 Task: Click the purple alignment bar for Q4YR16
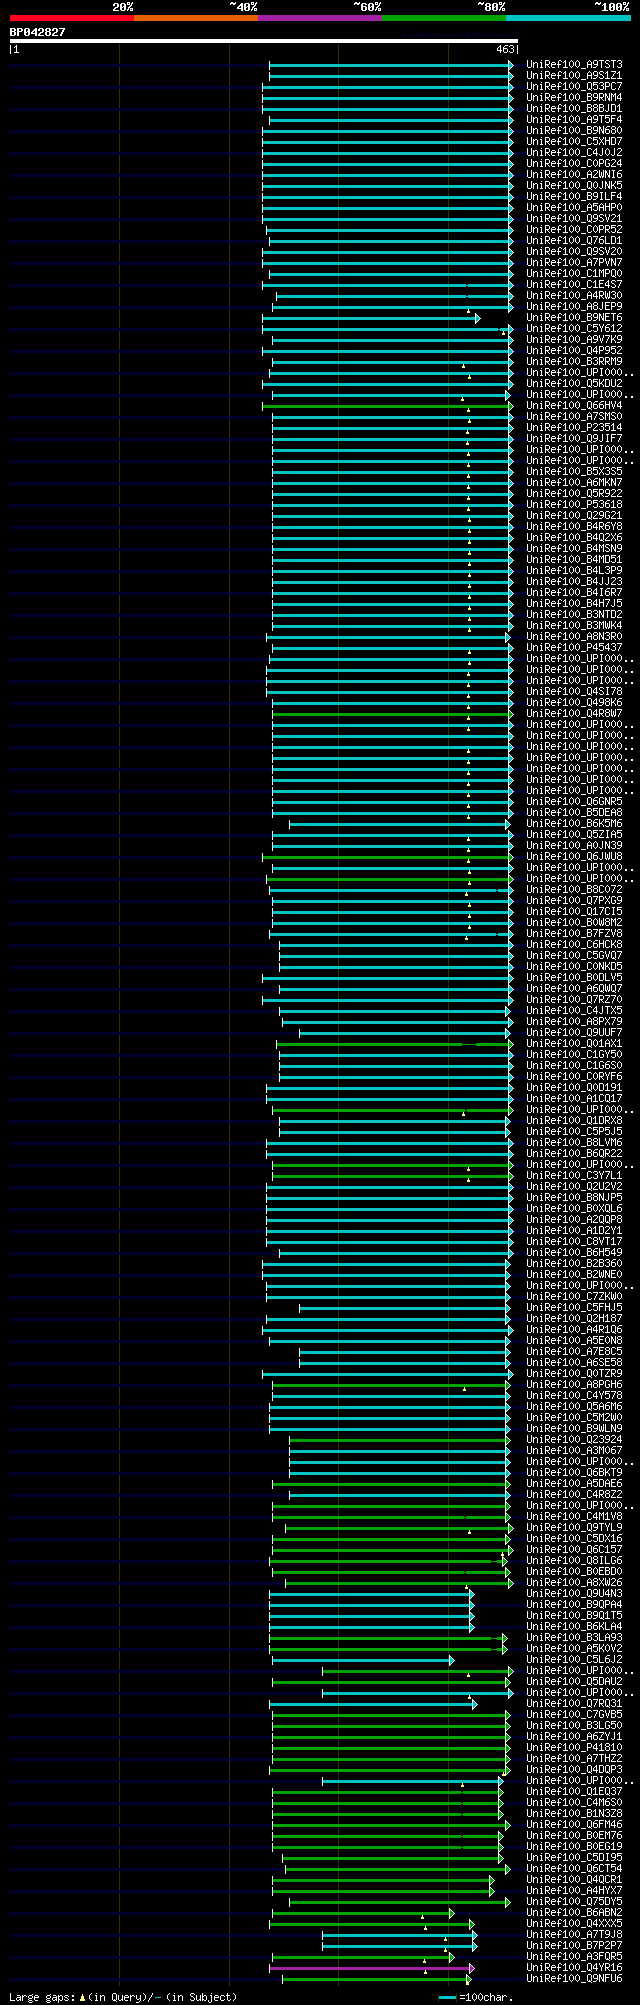pyautogui.click(x=371, y=1968)
